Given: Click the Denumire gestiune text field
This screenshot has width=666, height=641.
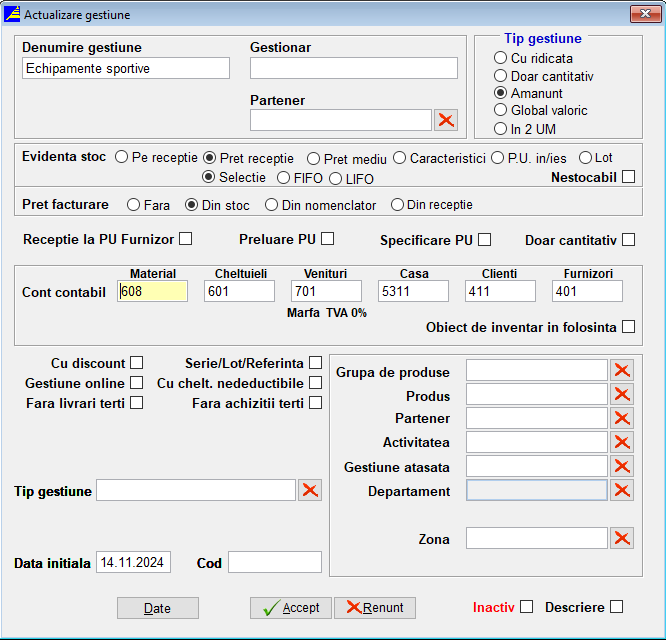Looking at the screenshot, I should (x=125, y=69).
